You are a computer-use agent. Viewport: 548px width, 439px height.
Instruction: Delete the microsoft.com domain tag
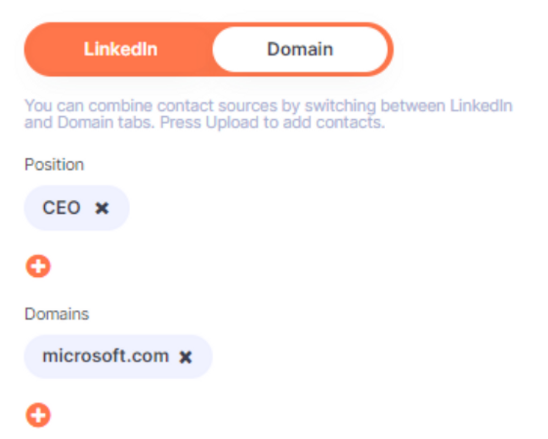185,357
